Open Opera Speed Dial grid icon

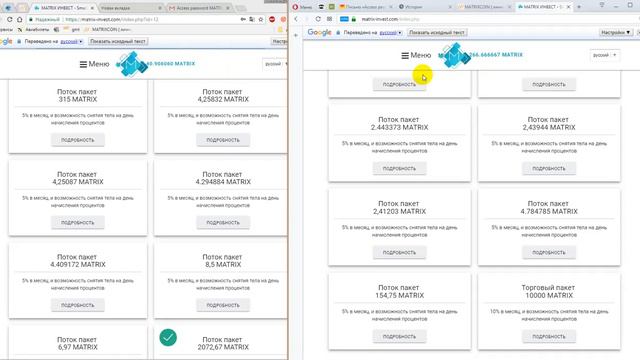[x=329, y=19]
